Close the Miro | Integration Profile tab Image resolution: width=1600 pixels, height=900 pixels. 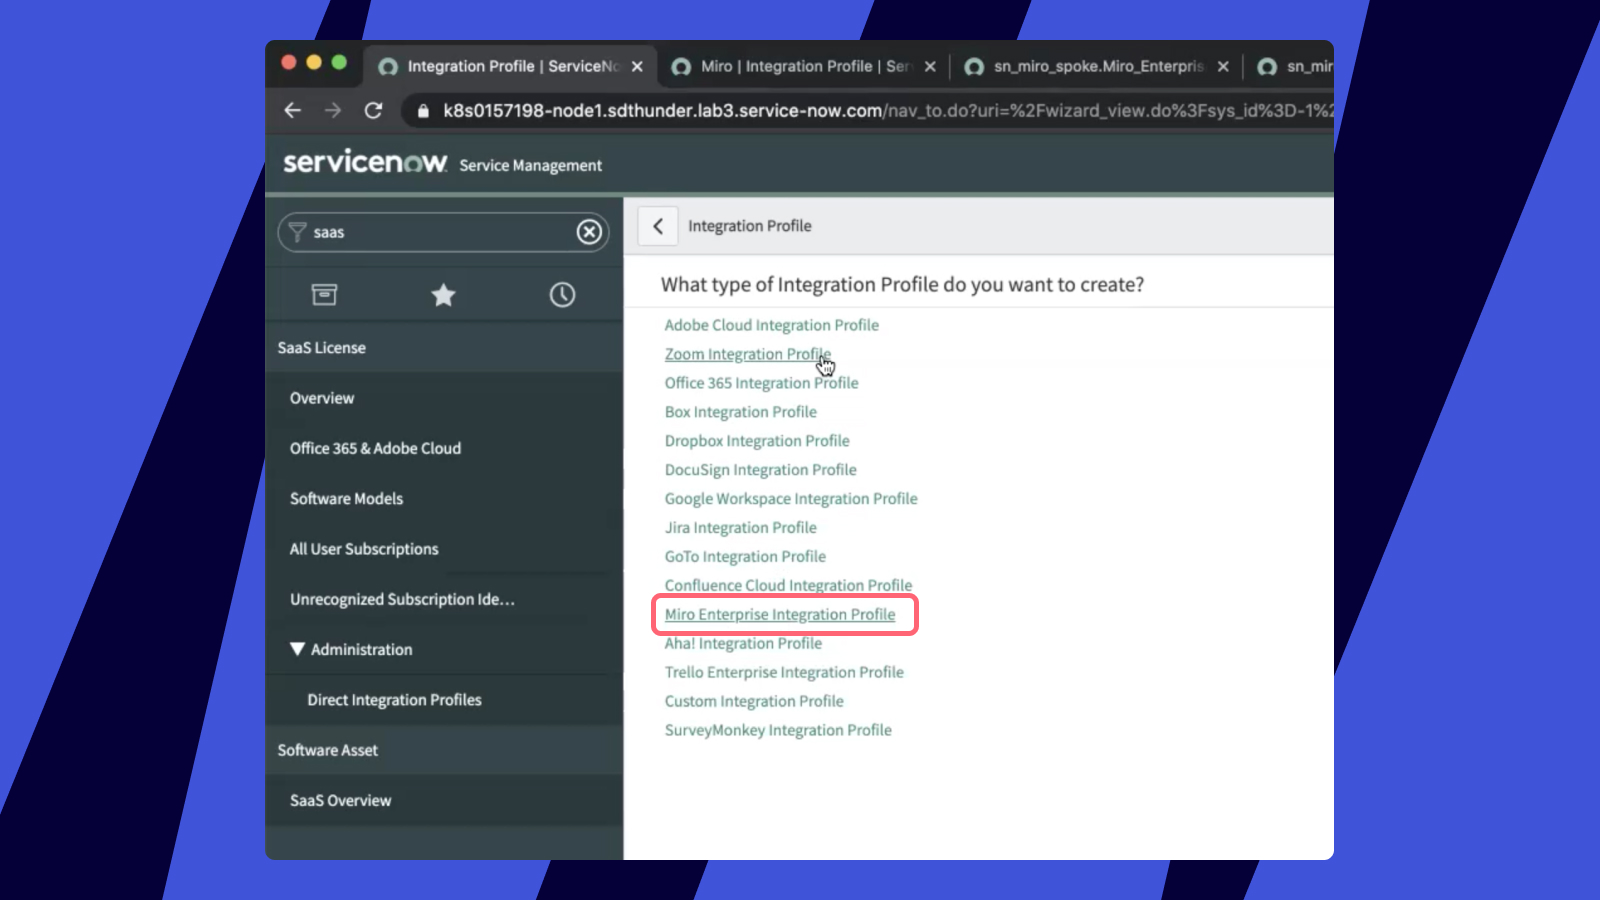[x=930, y=66]
